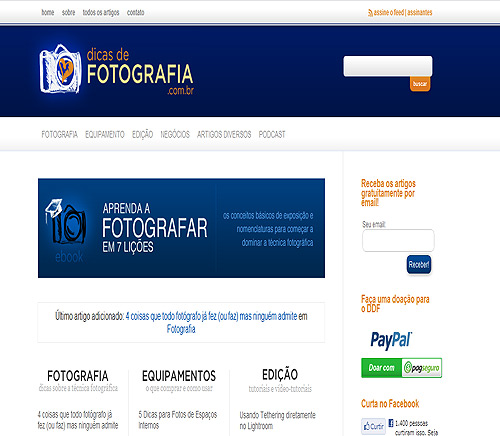Click 'Receba os artigos gratuitamente por email!' heading
The image size is (500, 436).
(388, 193)
